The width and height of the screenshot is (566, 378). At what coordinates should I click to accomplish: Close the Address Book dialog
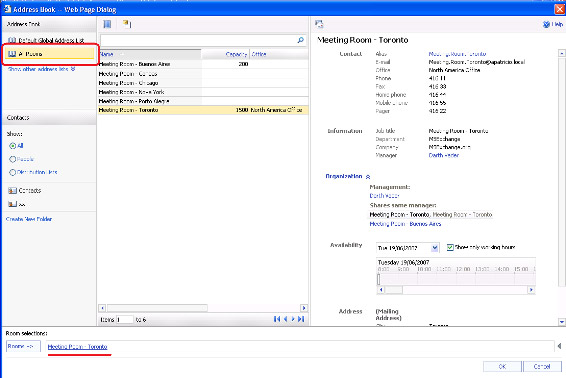(x=560, y=9)
